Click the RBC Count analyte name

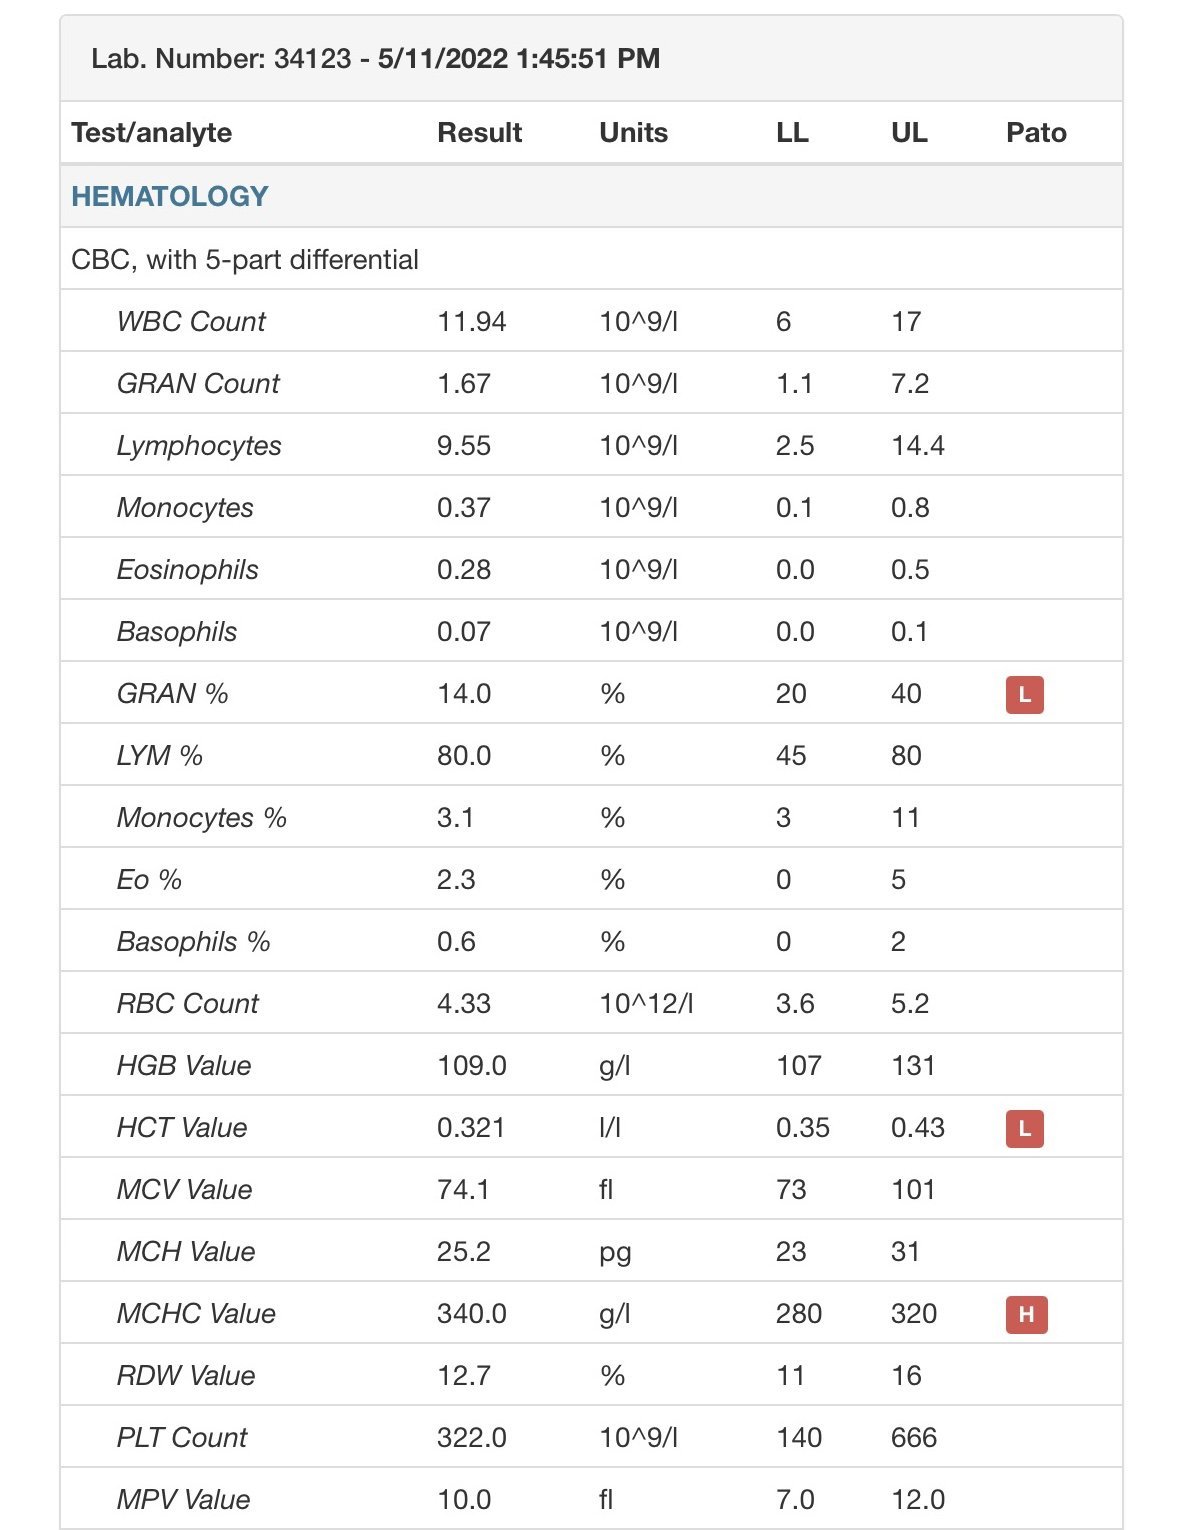point(187,1004)
